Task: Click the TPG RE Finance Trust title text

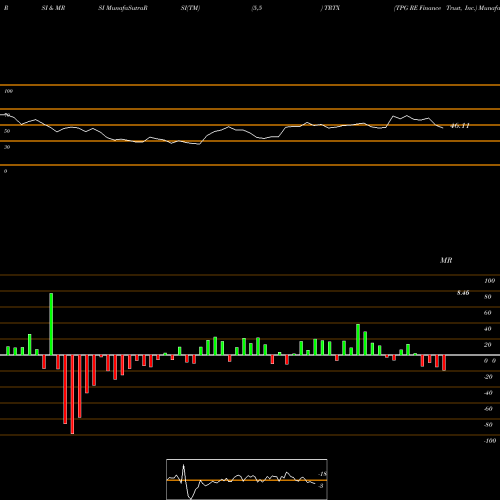Action: (x=435, y=8)
